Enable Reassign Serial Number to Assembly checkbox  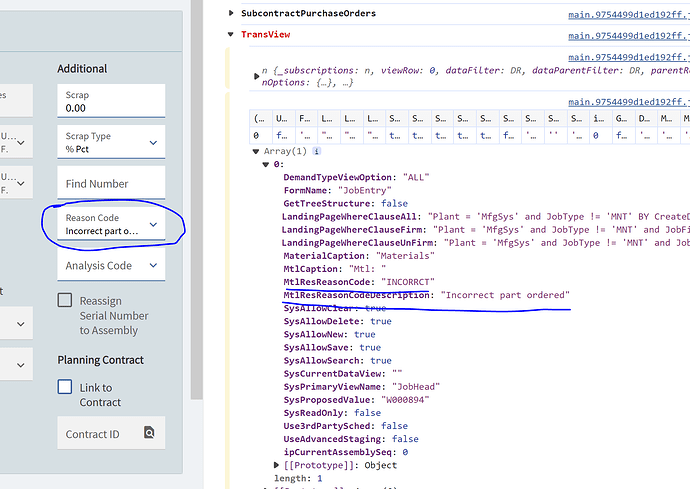coord(65,301)
